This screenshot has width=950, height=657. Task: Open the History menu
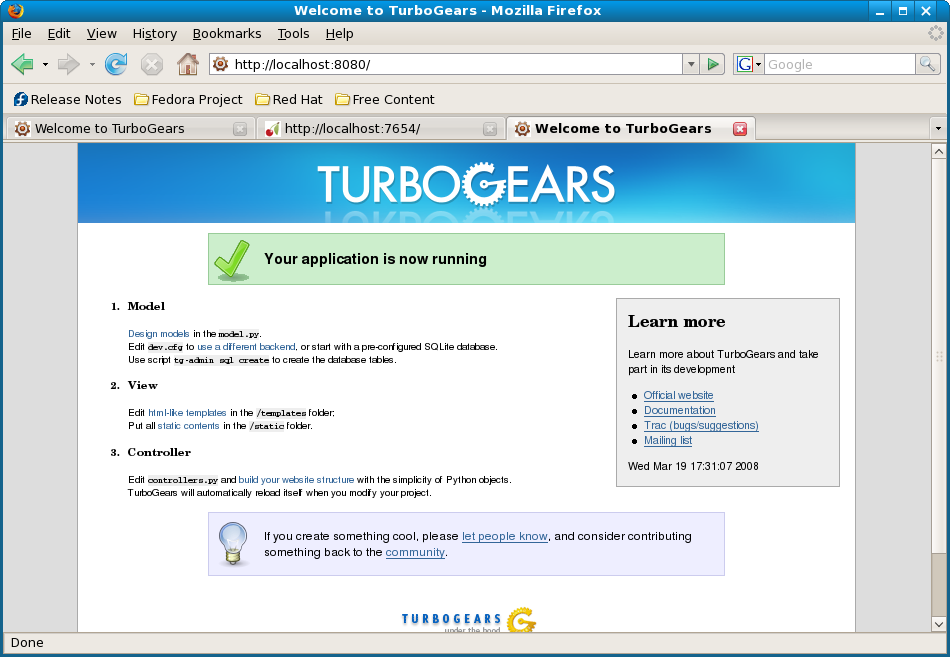tap(154, 34)
